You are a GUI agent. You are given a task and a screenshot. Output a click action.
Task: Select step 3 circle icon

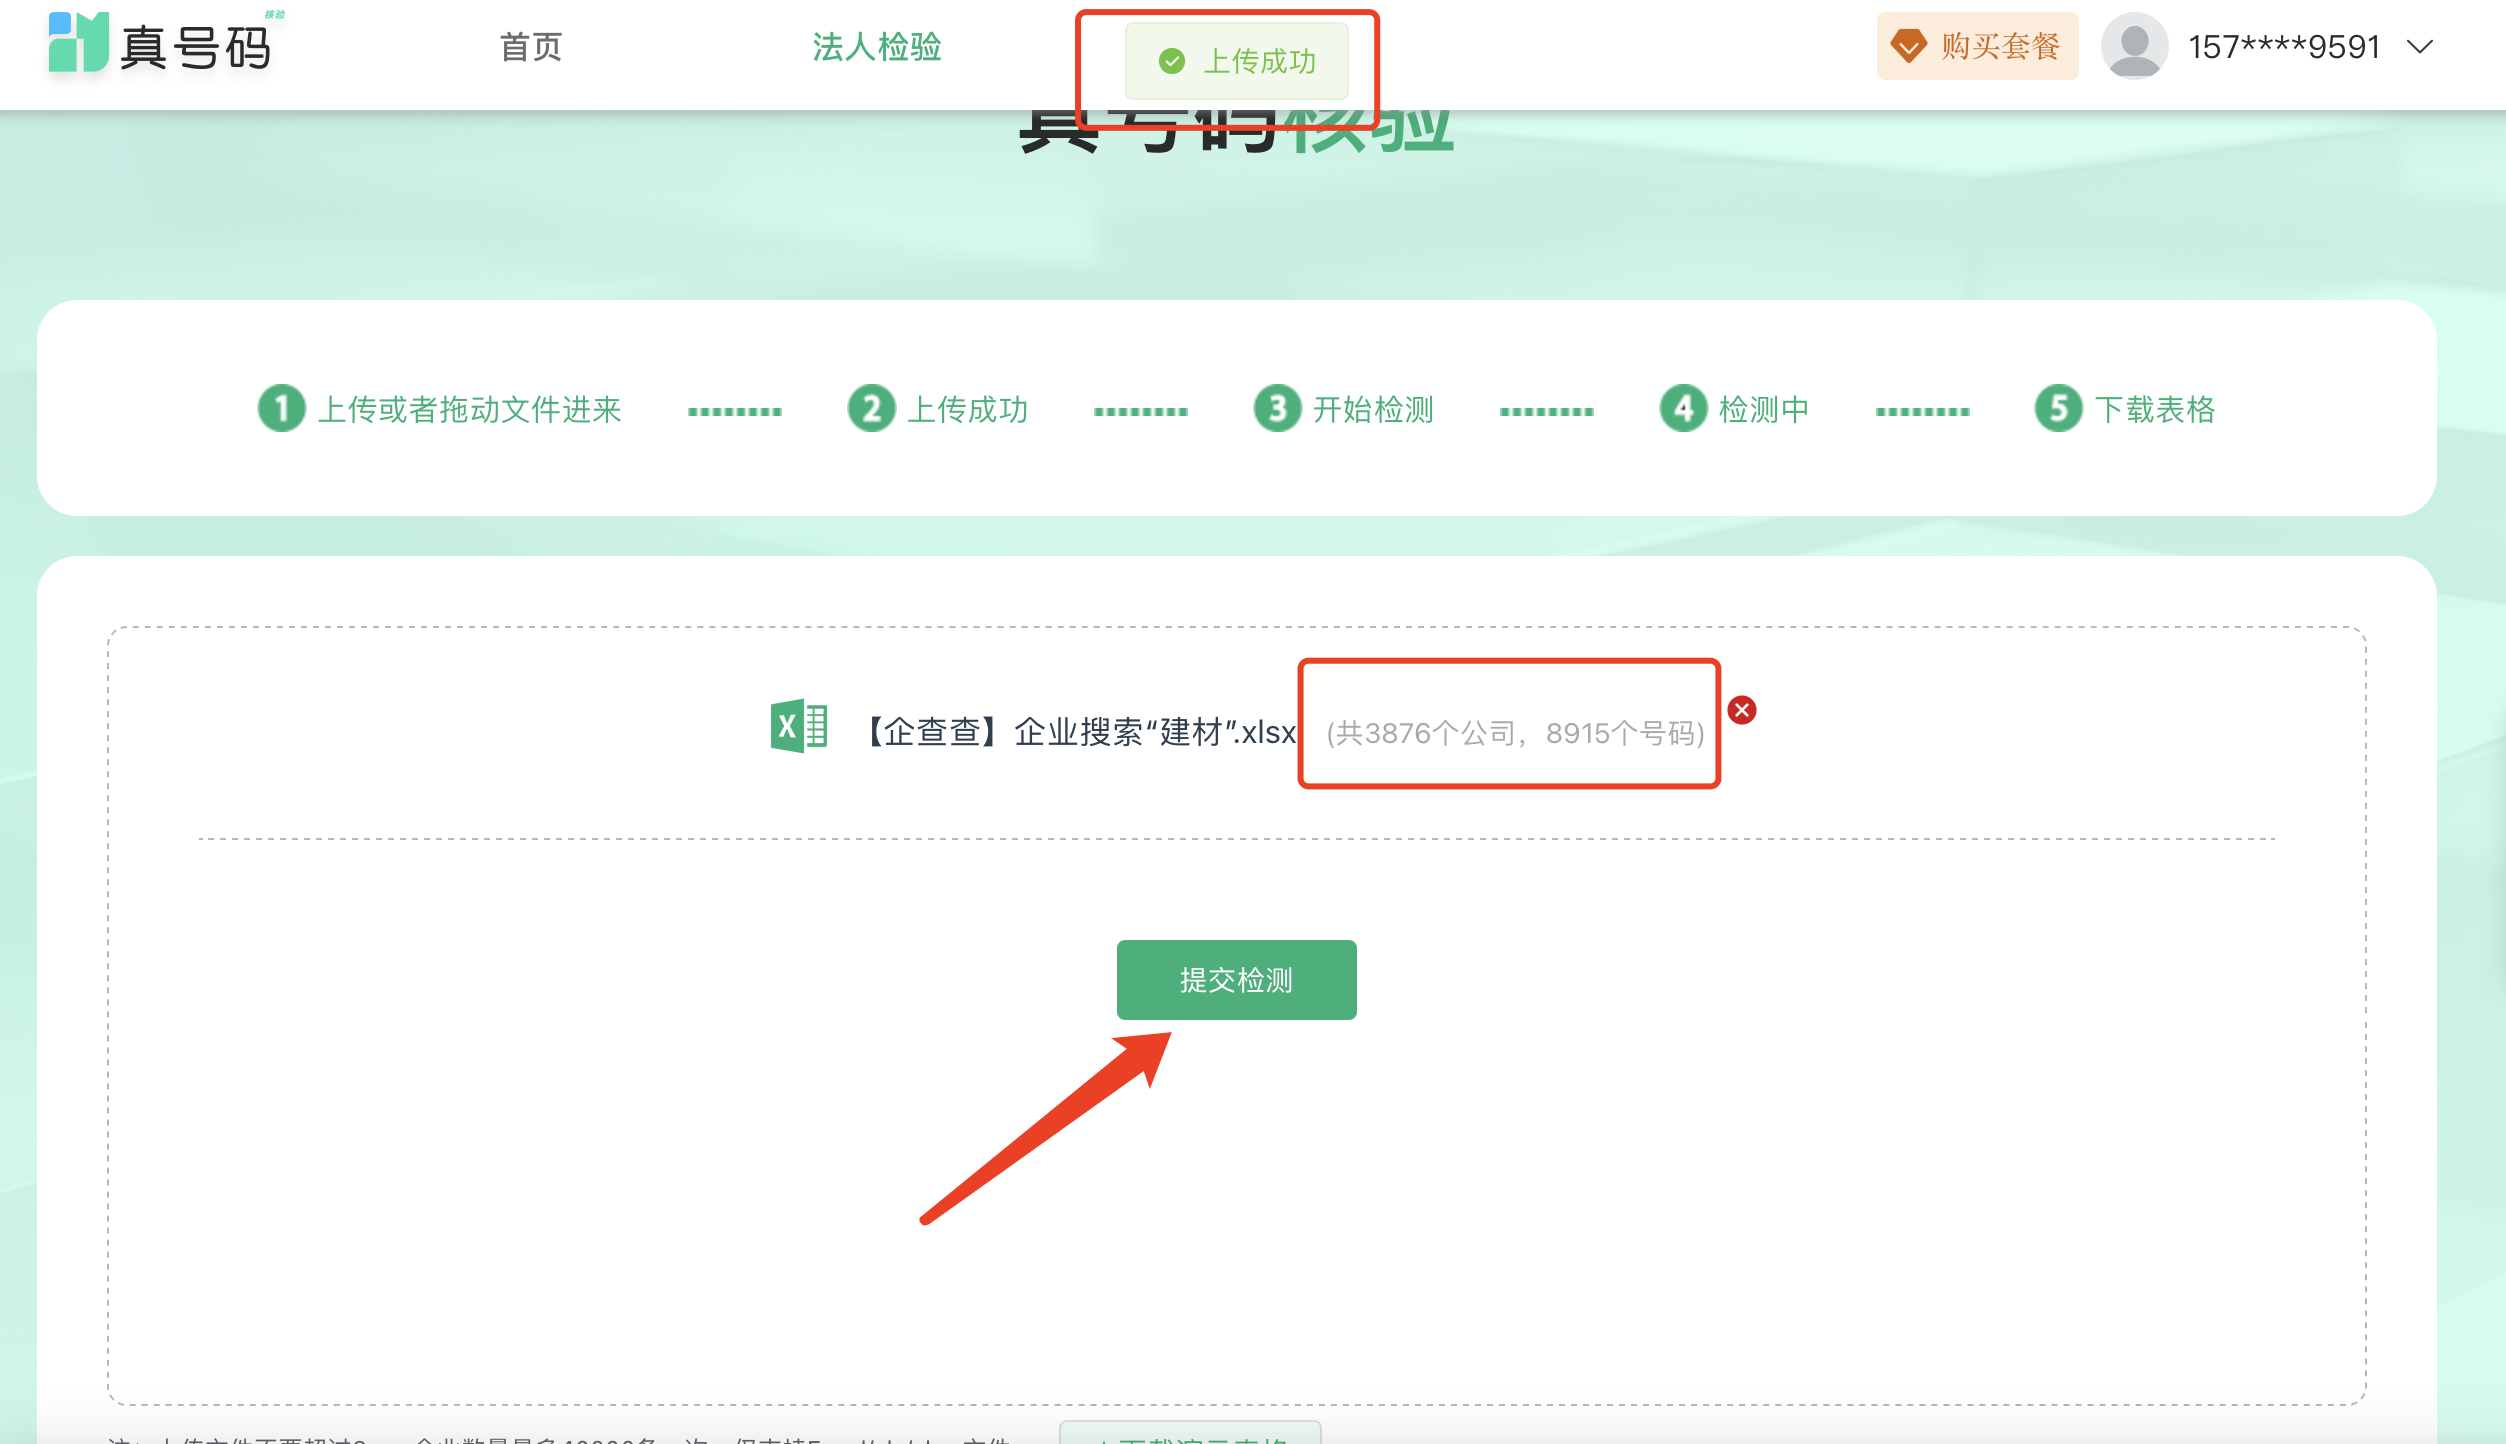[x=1277, y=409]
